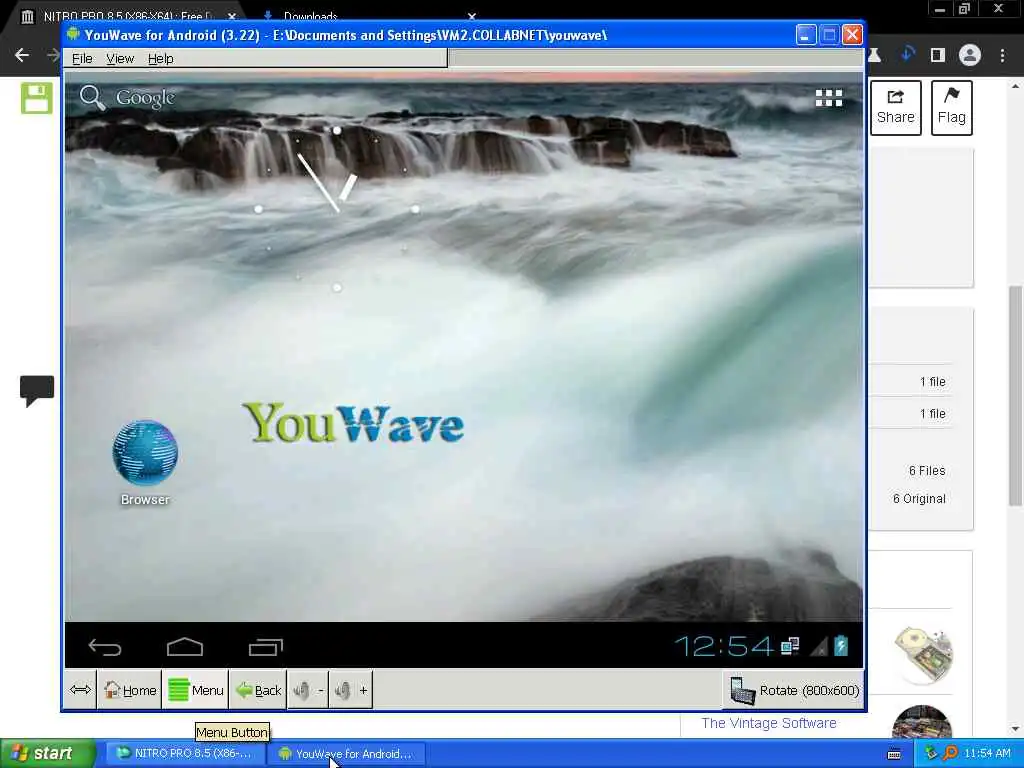This screenshot has height=768, width=1024.
Task: Click the Google text in search widget
Action: [145, 98]
